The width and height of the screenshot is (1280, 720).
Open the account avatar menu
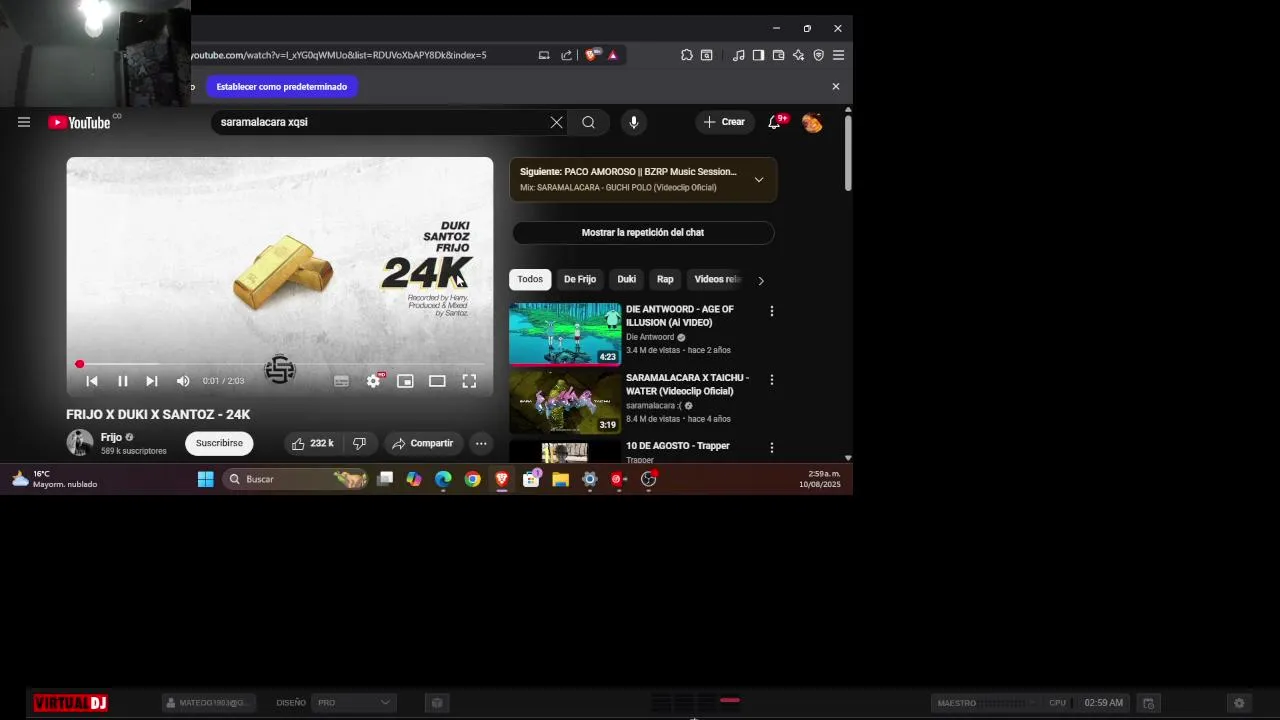point(812,122)
